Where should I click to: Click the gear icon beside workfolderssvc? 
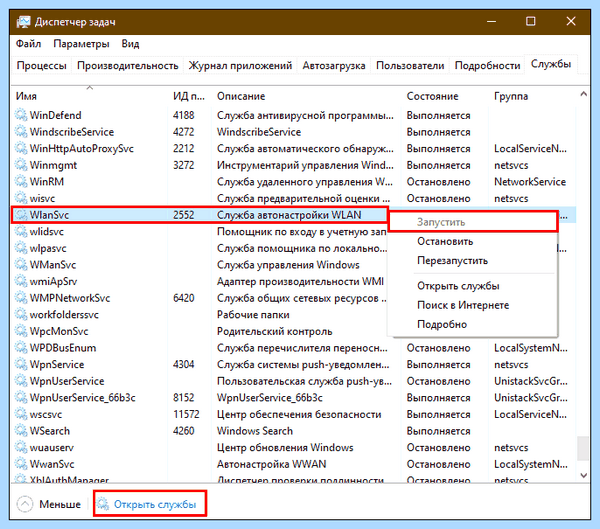coord(21,314)
